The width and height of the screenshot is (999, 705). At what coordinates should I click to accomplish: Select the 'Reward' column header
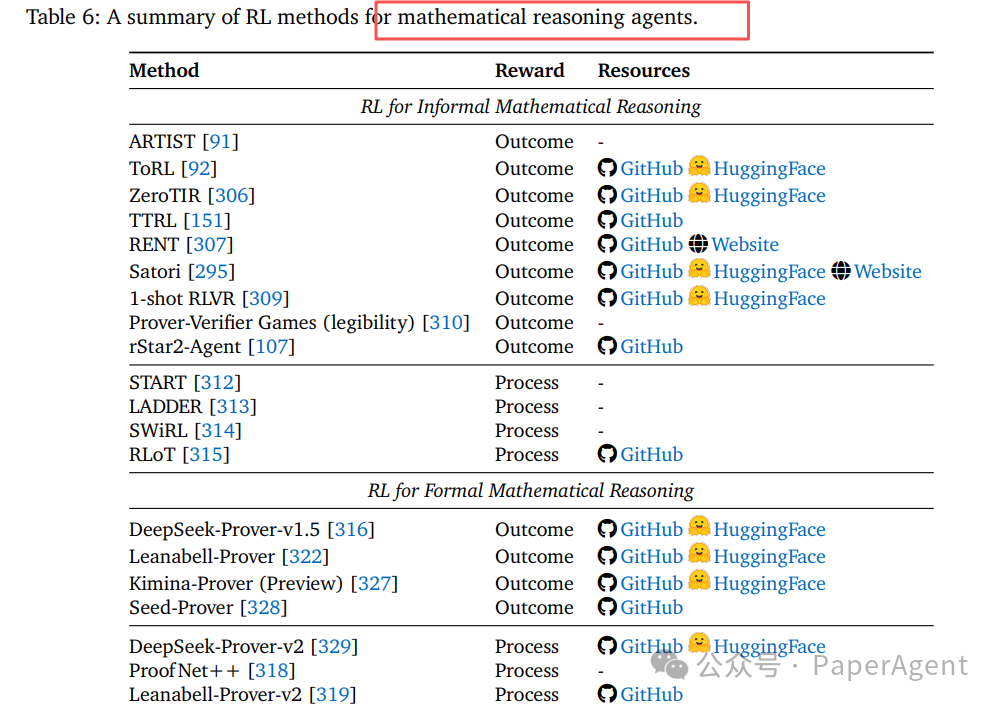pyautogui.click(x=529, y=70)
